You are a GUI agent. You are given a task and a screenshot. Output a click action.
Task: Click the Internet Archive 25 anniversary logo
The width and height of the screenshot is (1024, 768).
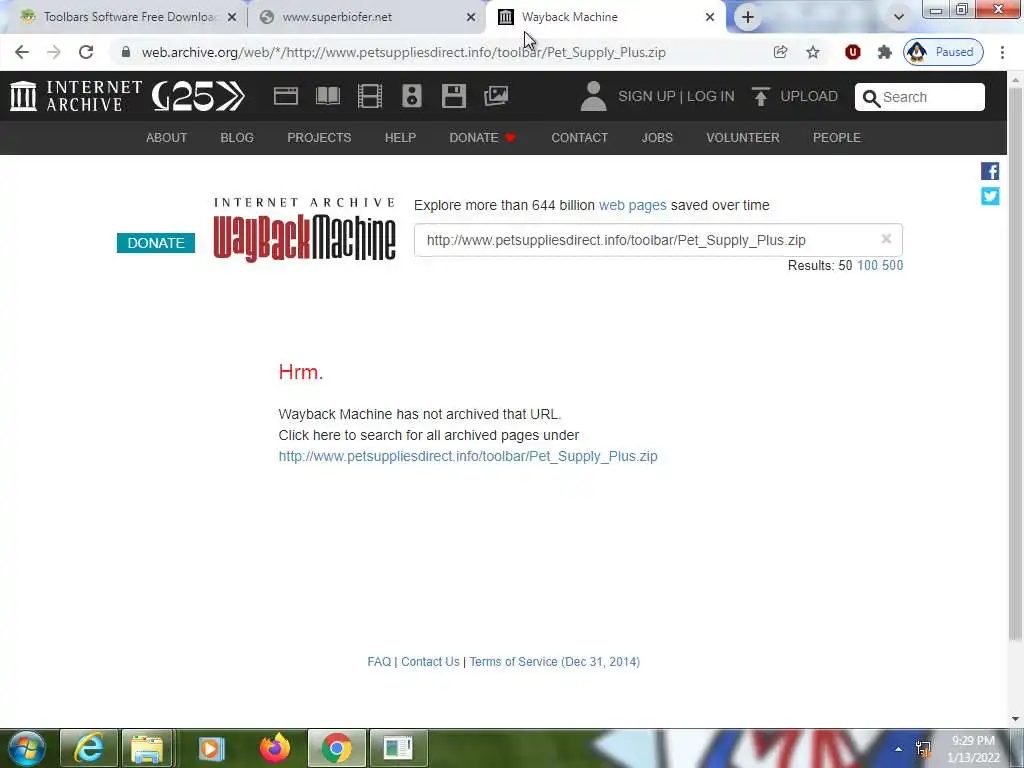point(199,96)
